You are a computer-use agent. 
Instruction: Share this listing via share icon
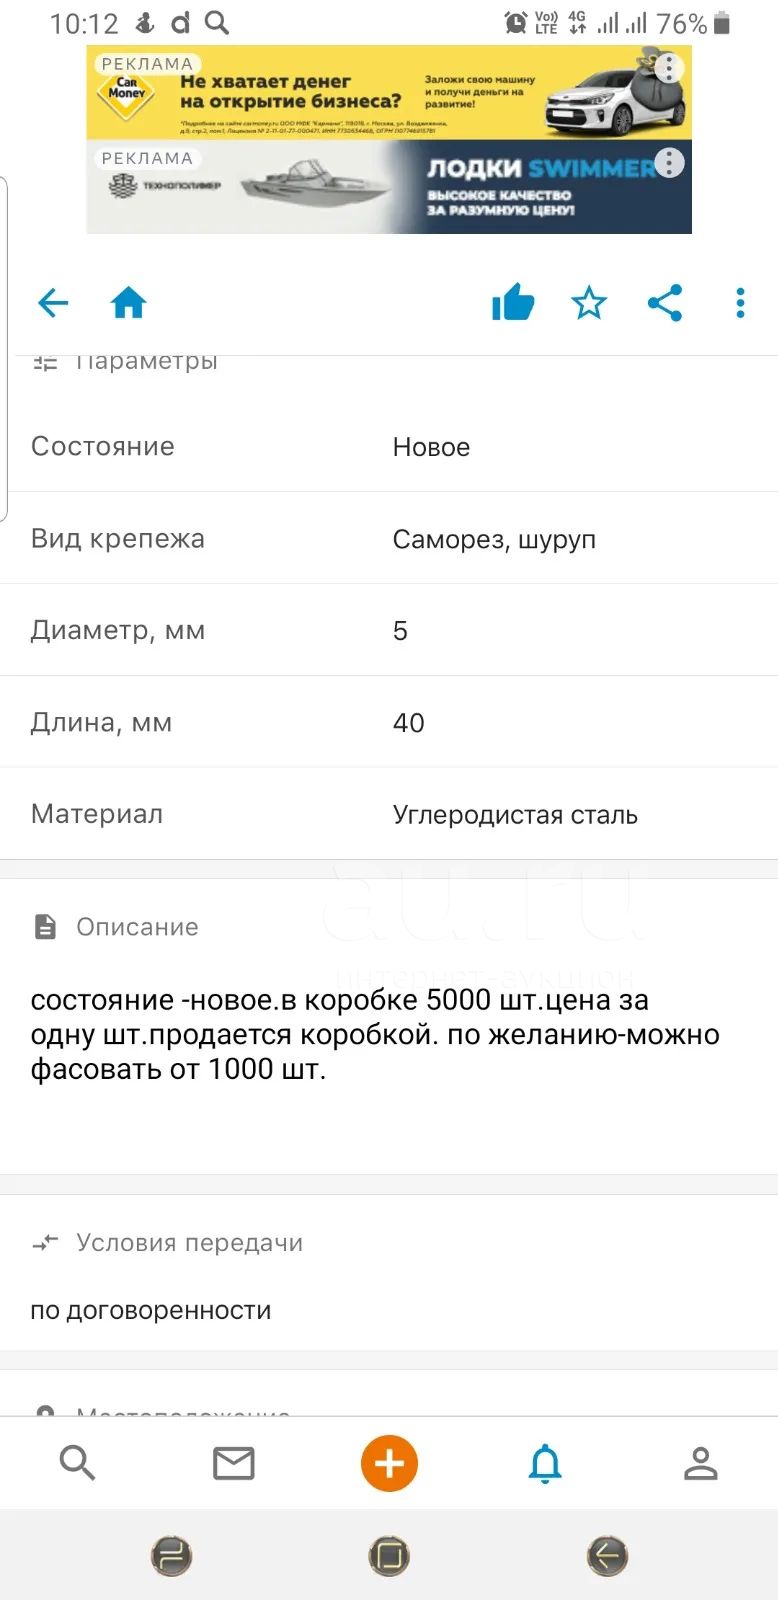point(665,302)
